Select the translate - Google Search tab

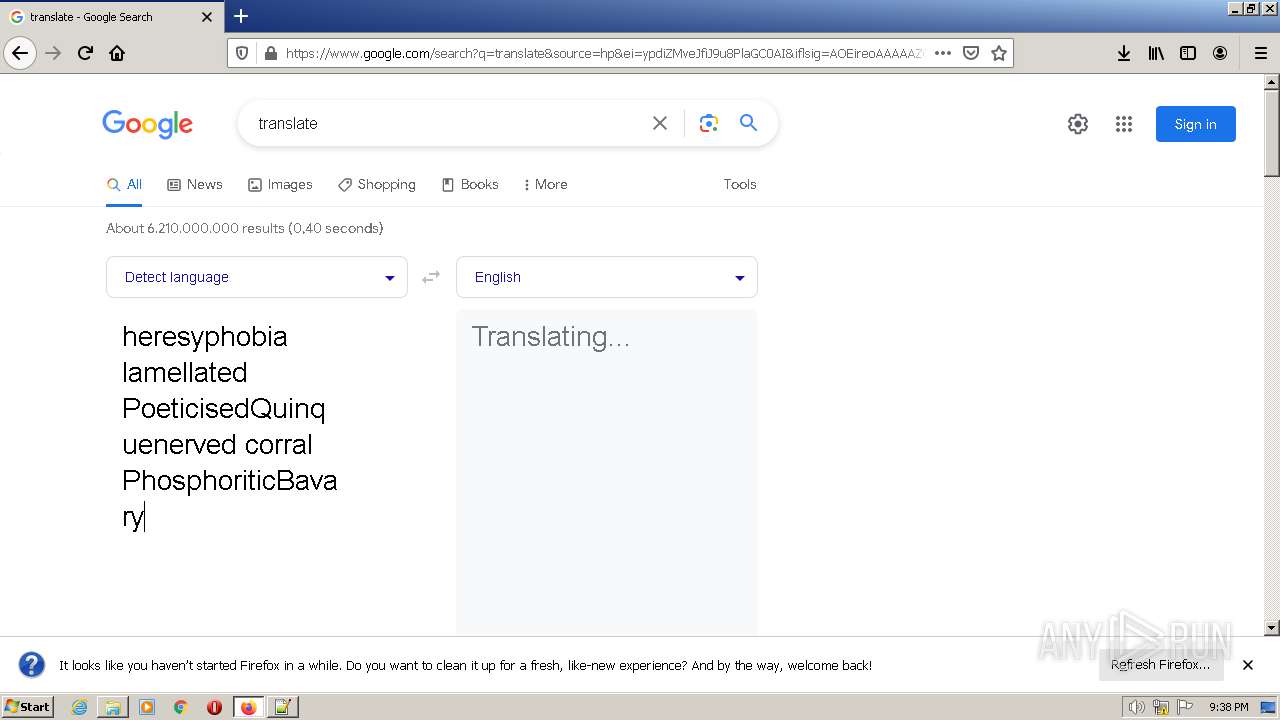pyautogui.click(x=112, y=17)
